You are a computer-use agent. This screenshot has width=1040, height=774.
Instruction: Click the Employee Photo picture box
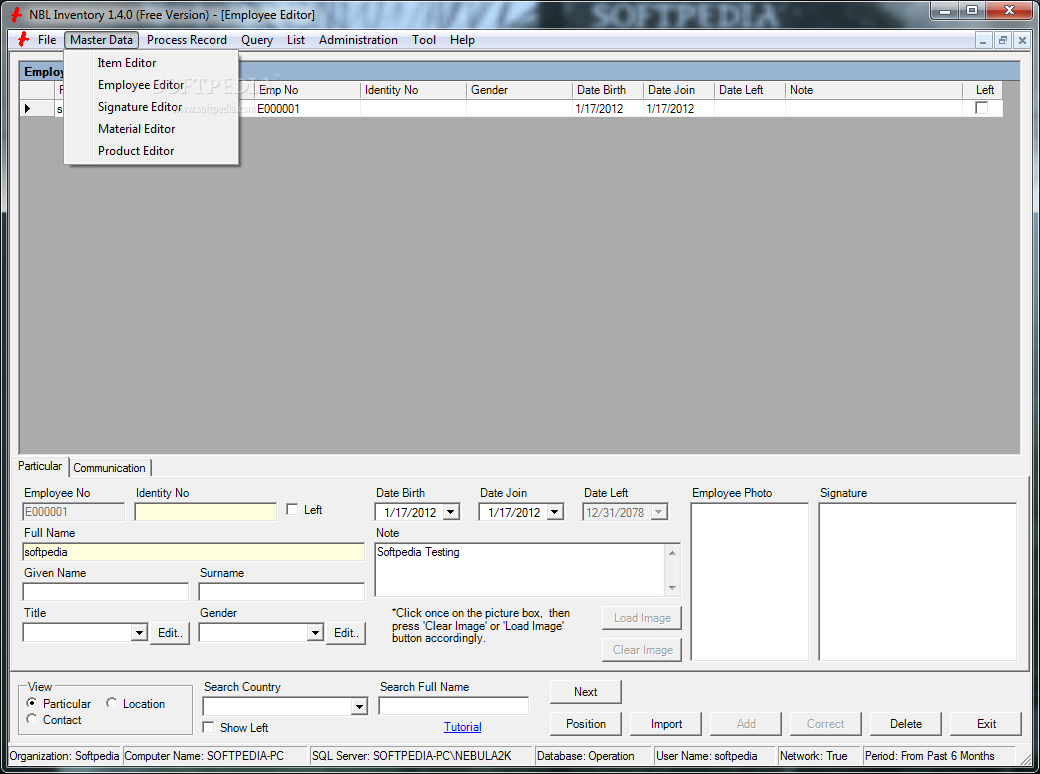[749, 582]
